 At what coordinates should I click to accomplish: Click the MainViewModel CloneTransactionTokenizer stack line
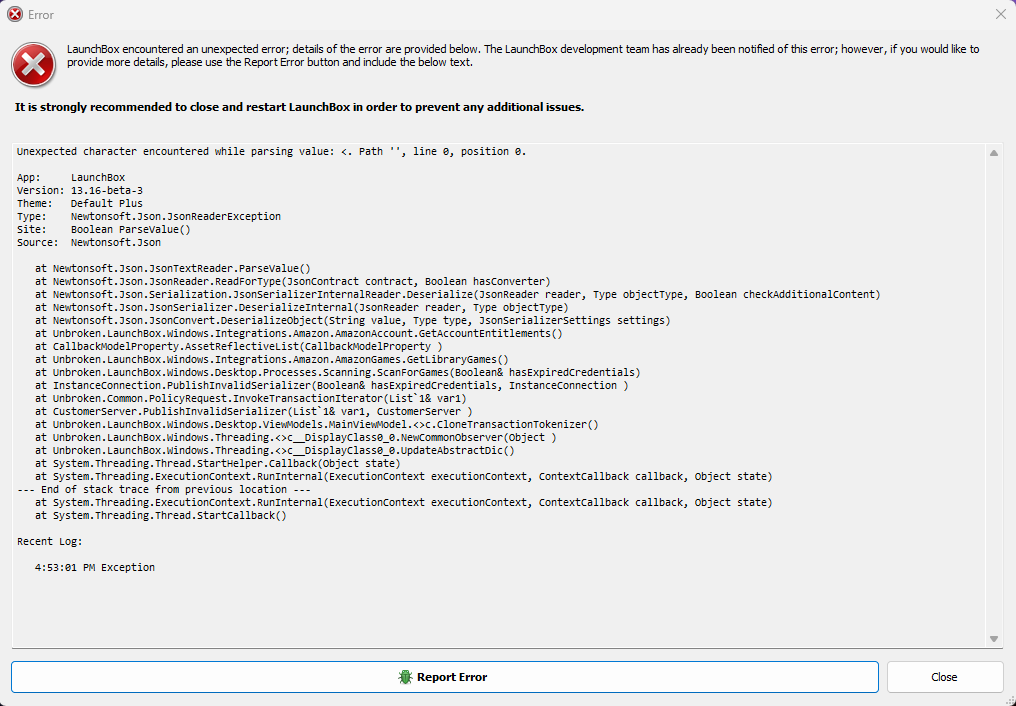317,424
